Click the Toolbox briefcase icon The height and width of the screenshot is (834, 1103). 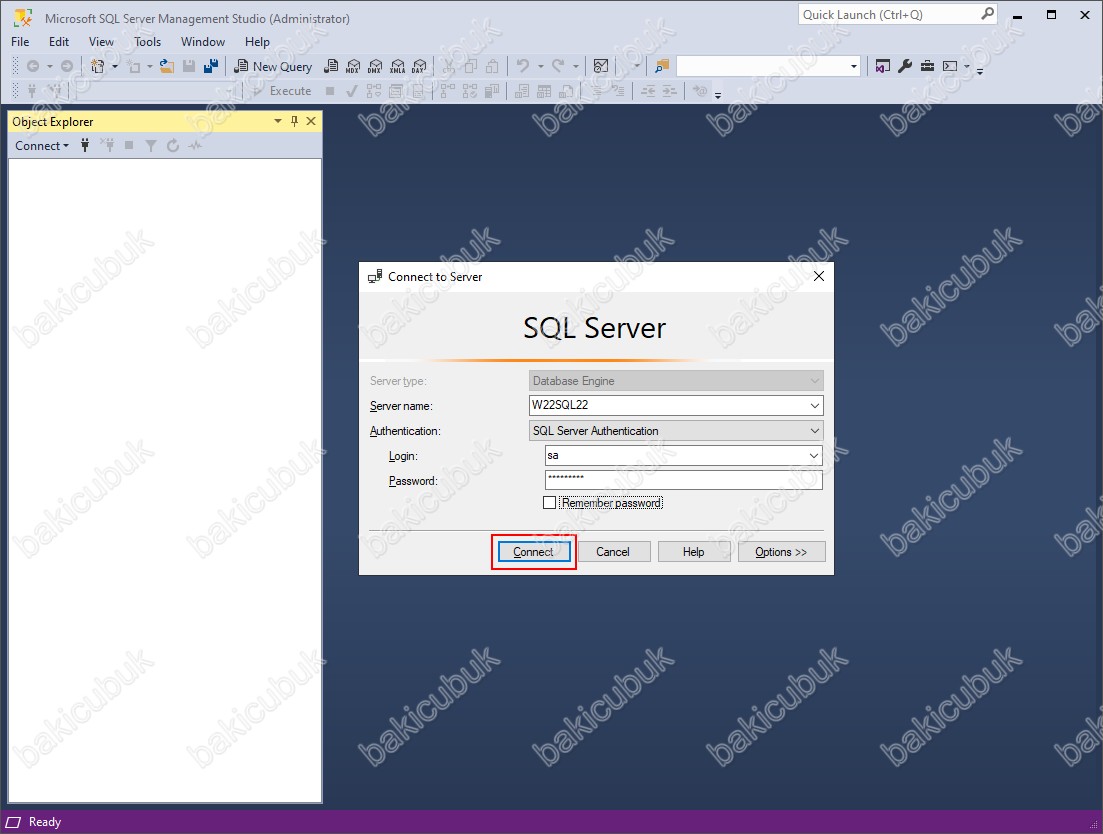927,66
